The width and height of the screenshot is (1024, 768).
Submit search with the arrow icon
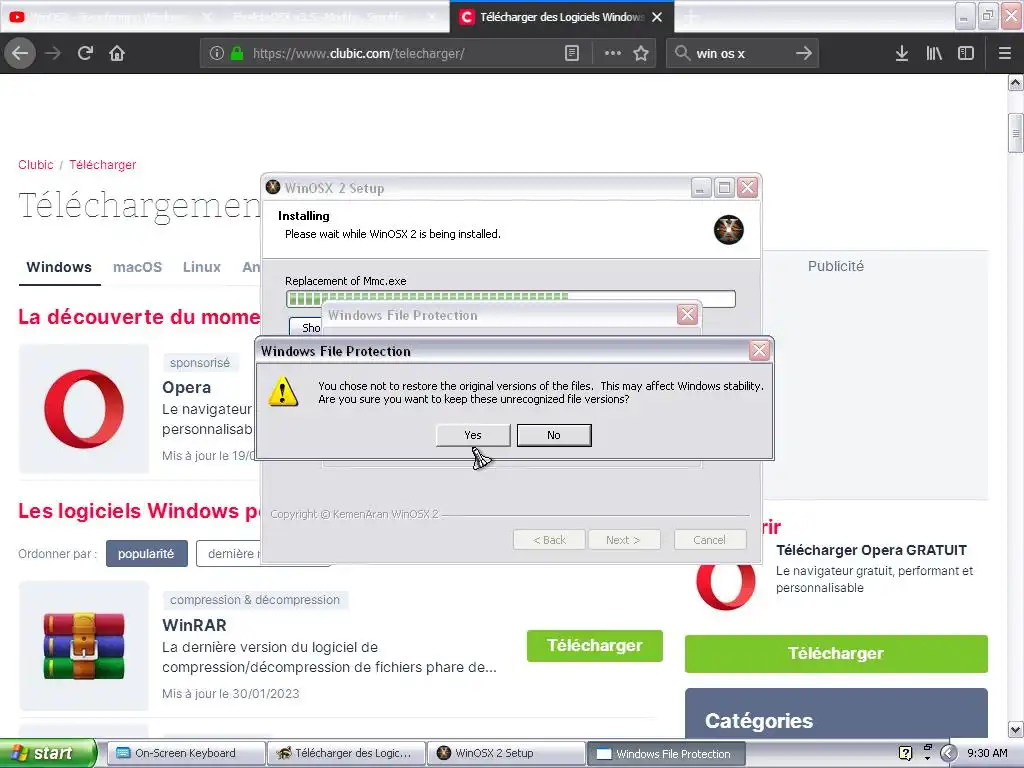804,53
